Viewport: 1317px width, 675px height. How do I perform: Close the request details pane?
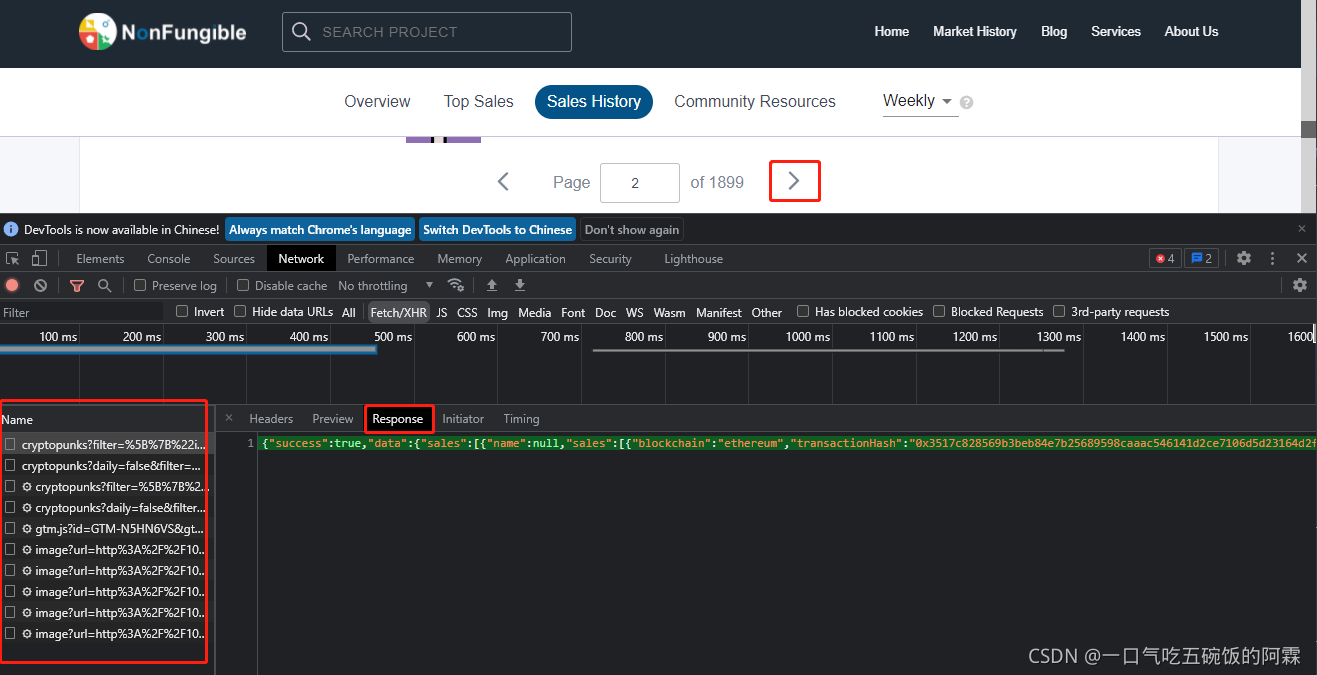tap(228, 418)
